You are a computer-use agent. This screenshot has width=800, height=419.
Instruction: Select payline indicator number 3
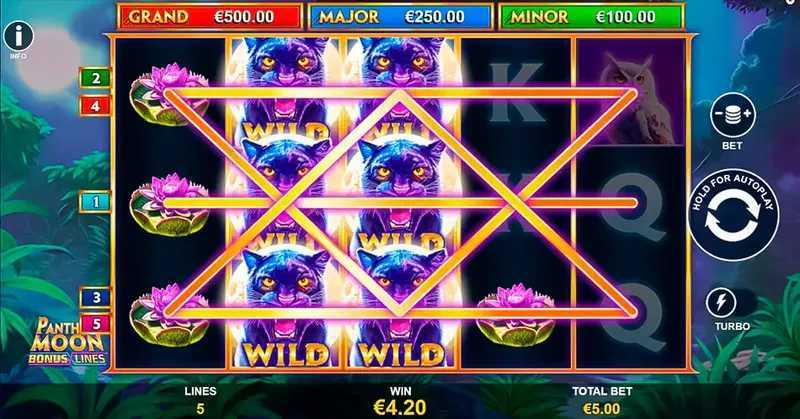[x=95, y=297]
